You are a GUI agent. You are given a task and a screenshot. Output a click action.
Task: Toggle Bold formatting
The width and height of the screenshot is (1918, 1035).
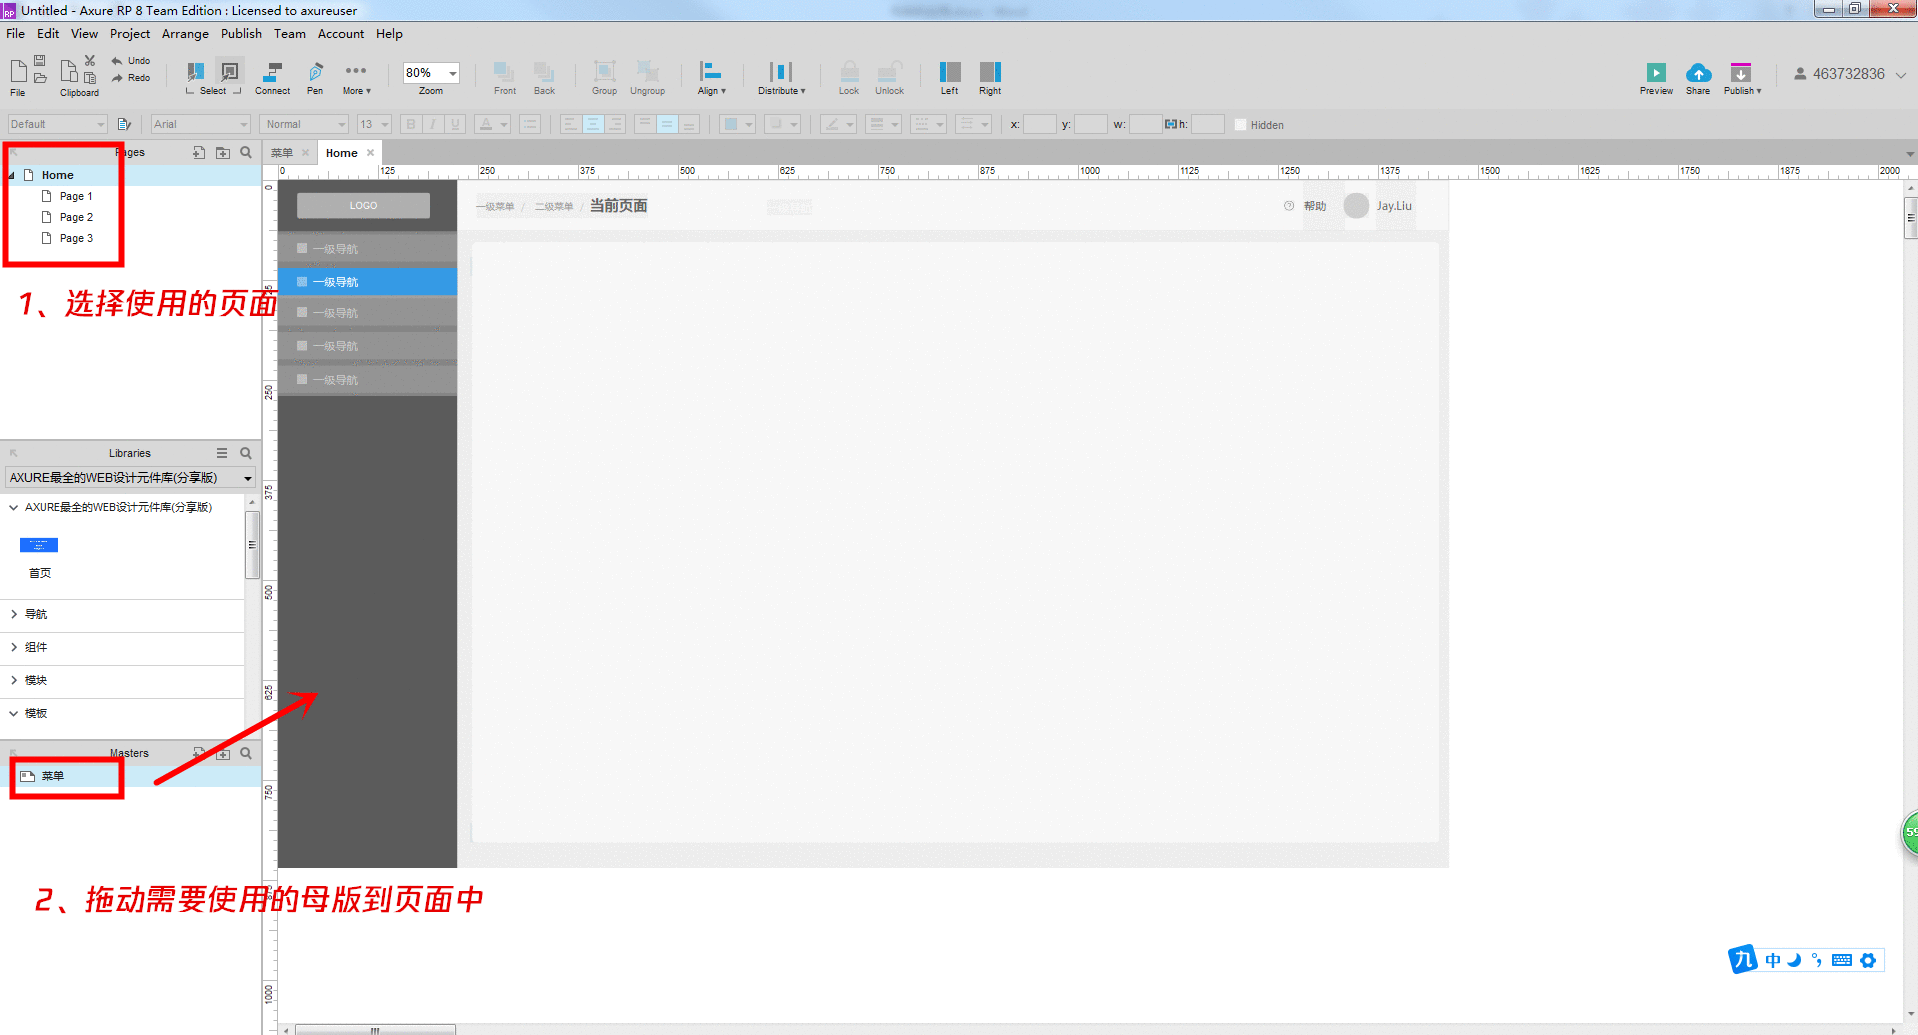[x=410, y=124]
